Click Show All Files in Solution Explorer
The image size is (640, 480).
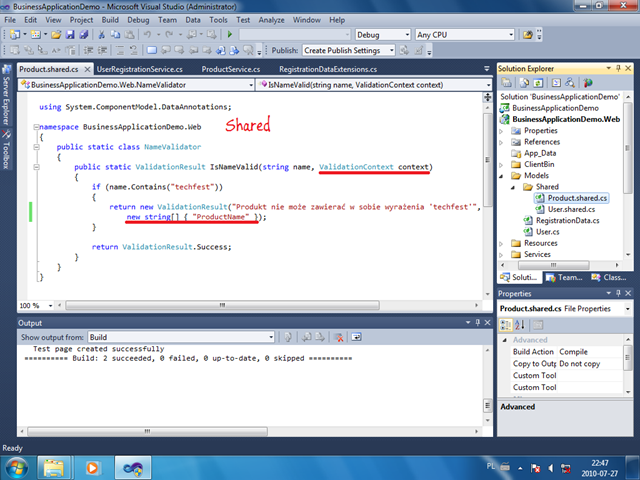click(524, 83)
